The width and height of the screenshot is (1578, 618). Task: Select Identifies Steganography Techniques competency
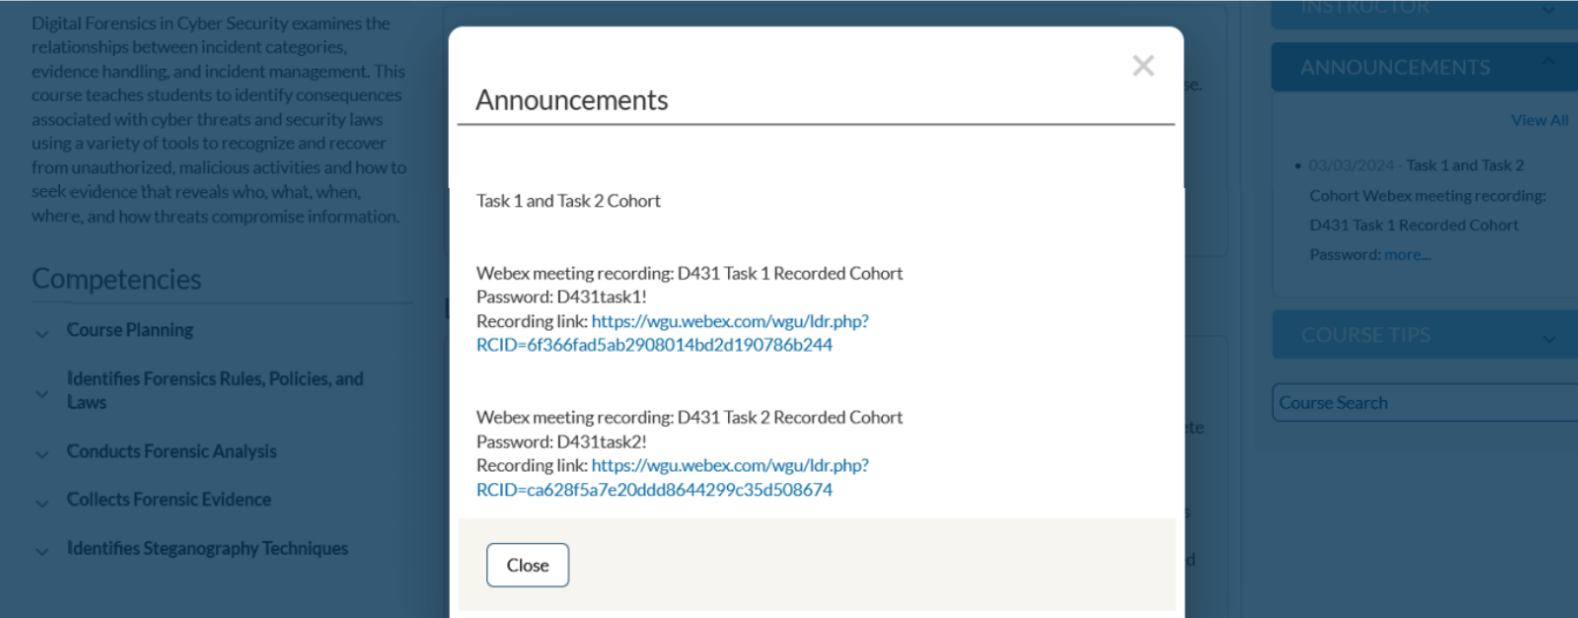pos(207,548)
